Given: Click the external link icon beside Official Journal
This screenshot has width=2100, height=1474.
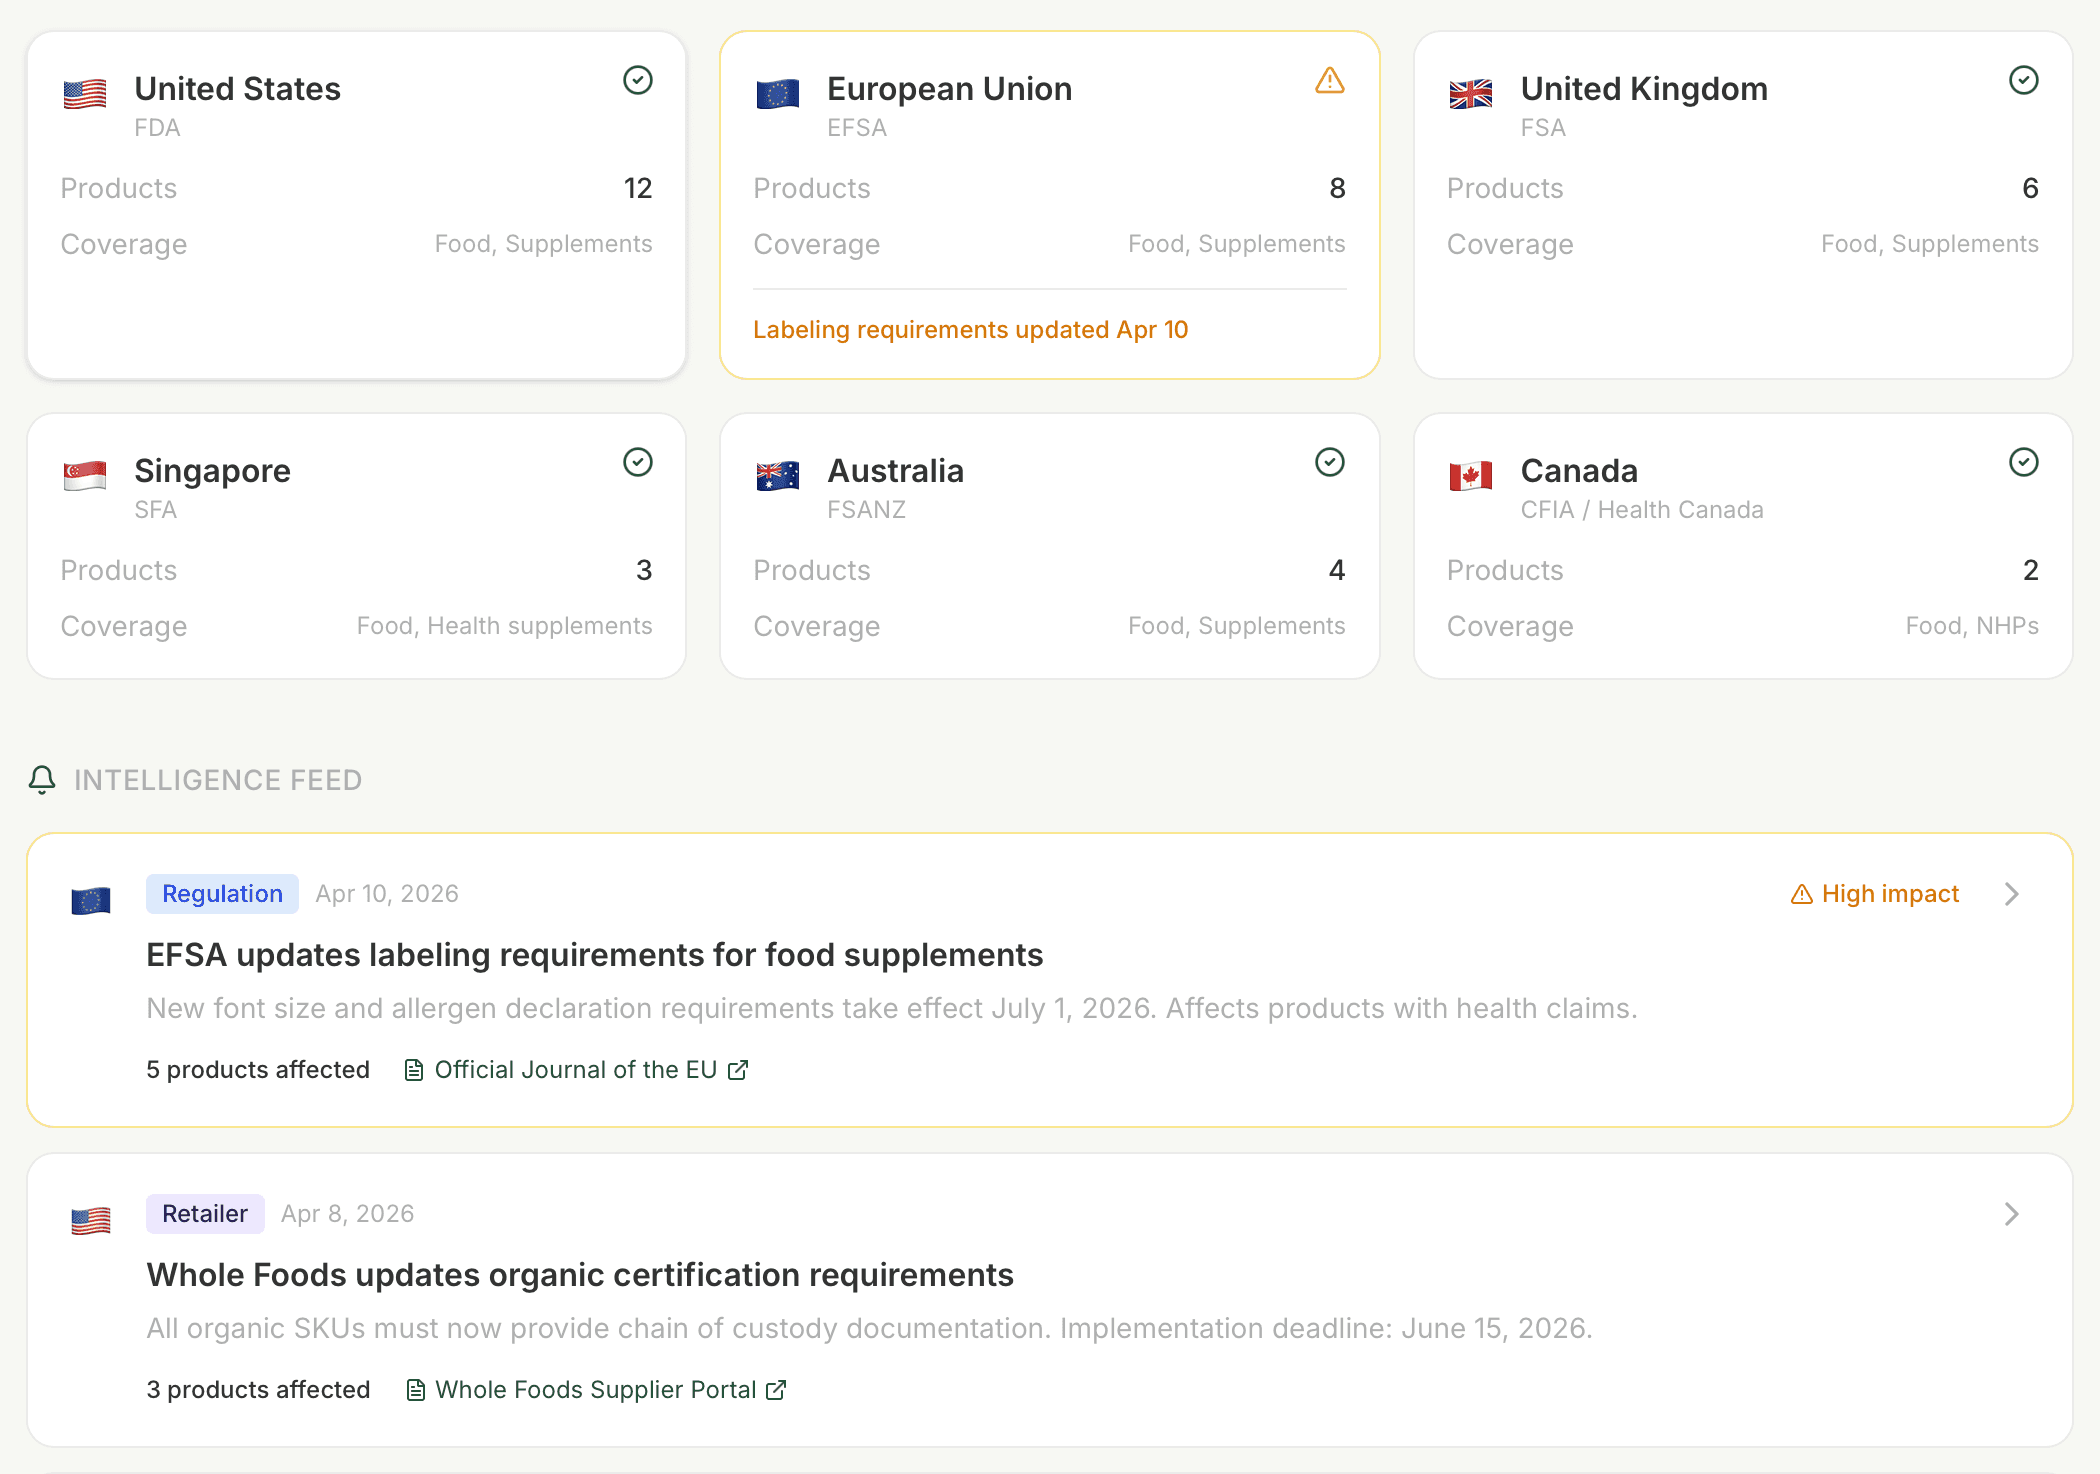Looking at the screenshot, I should 738,1070.
